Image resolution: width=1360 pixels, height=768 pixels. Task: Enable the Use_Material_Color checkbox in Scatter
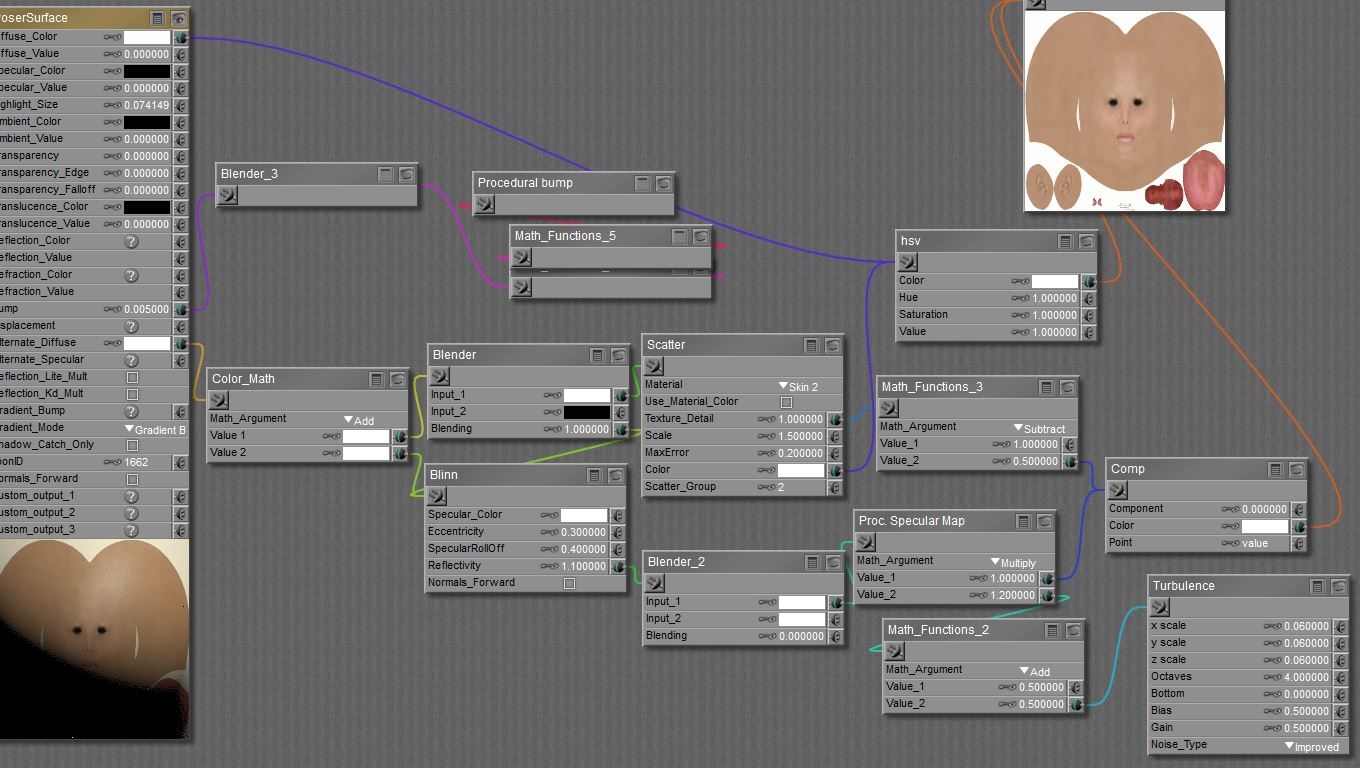pos(786,402)
